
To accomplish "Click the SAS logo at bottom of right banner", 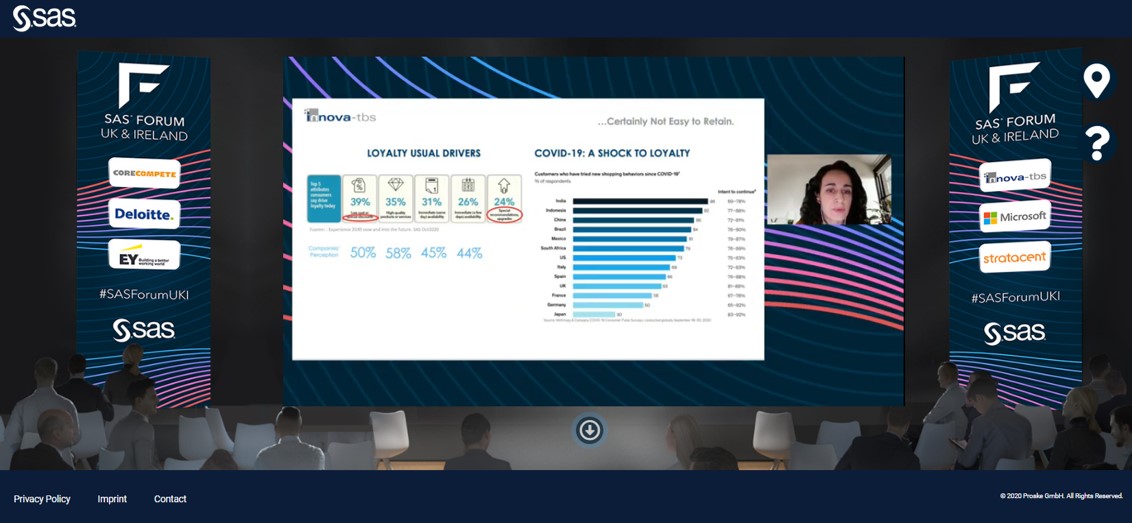I will coord(1014,332).
